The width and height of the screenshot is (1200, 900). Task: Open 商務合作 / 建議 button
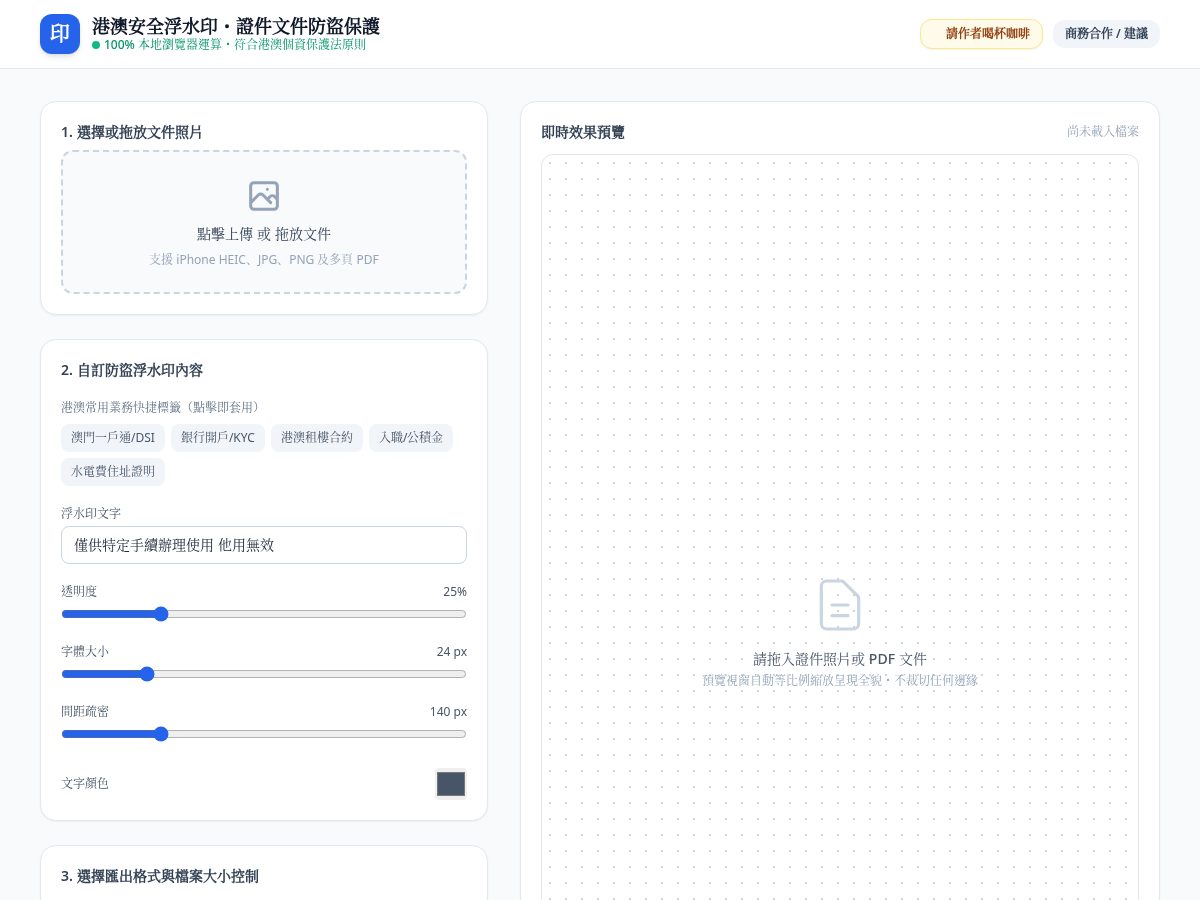[1106, 34]
